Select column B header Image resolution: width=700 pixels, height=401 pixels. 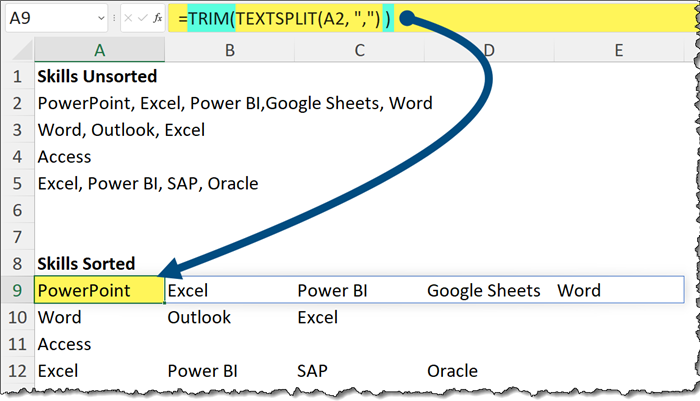228,51
